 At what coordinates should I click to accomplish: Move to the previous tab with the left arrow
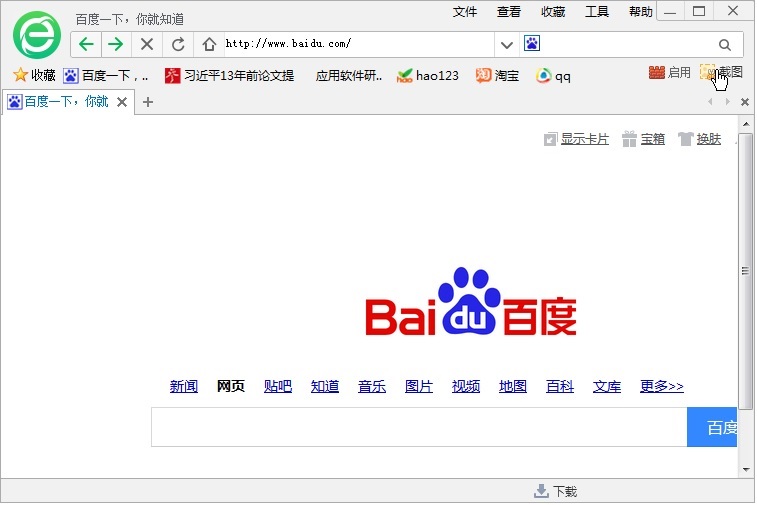[710, 102]
